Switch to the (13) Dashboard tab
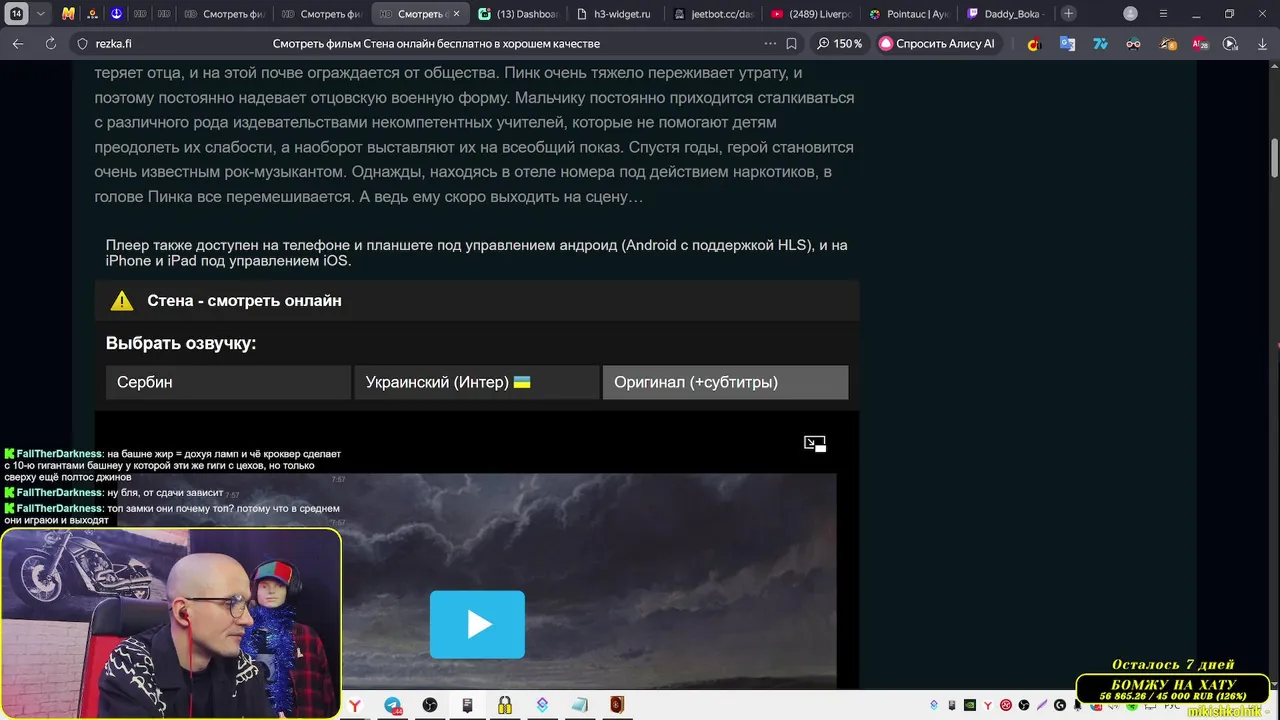Viewport: 1280px width, 720px height. click(518, 14)
